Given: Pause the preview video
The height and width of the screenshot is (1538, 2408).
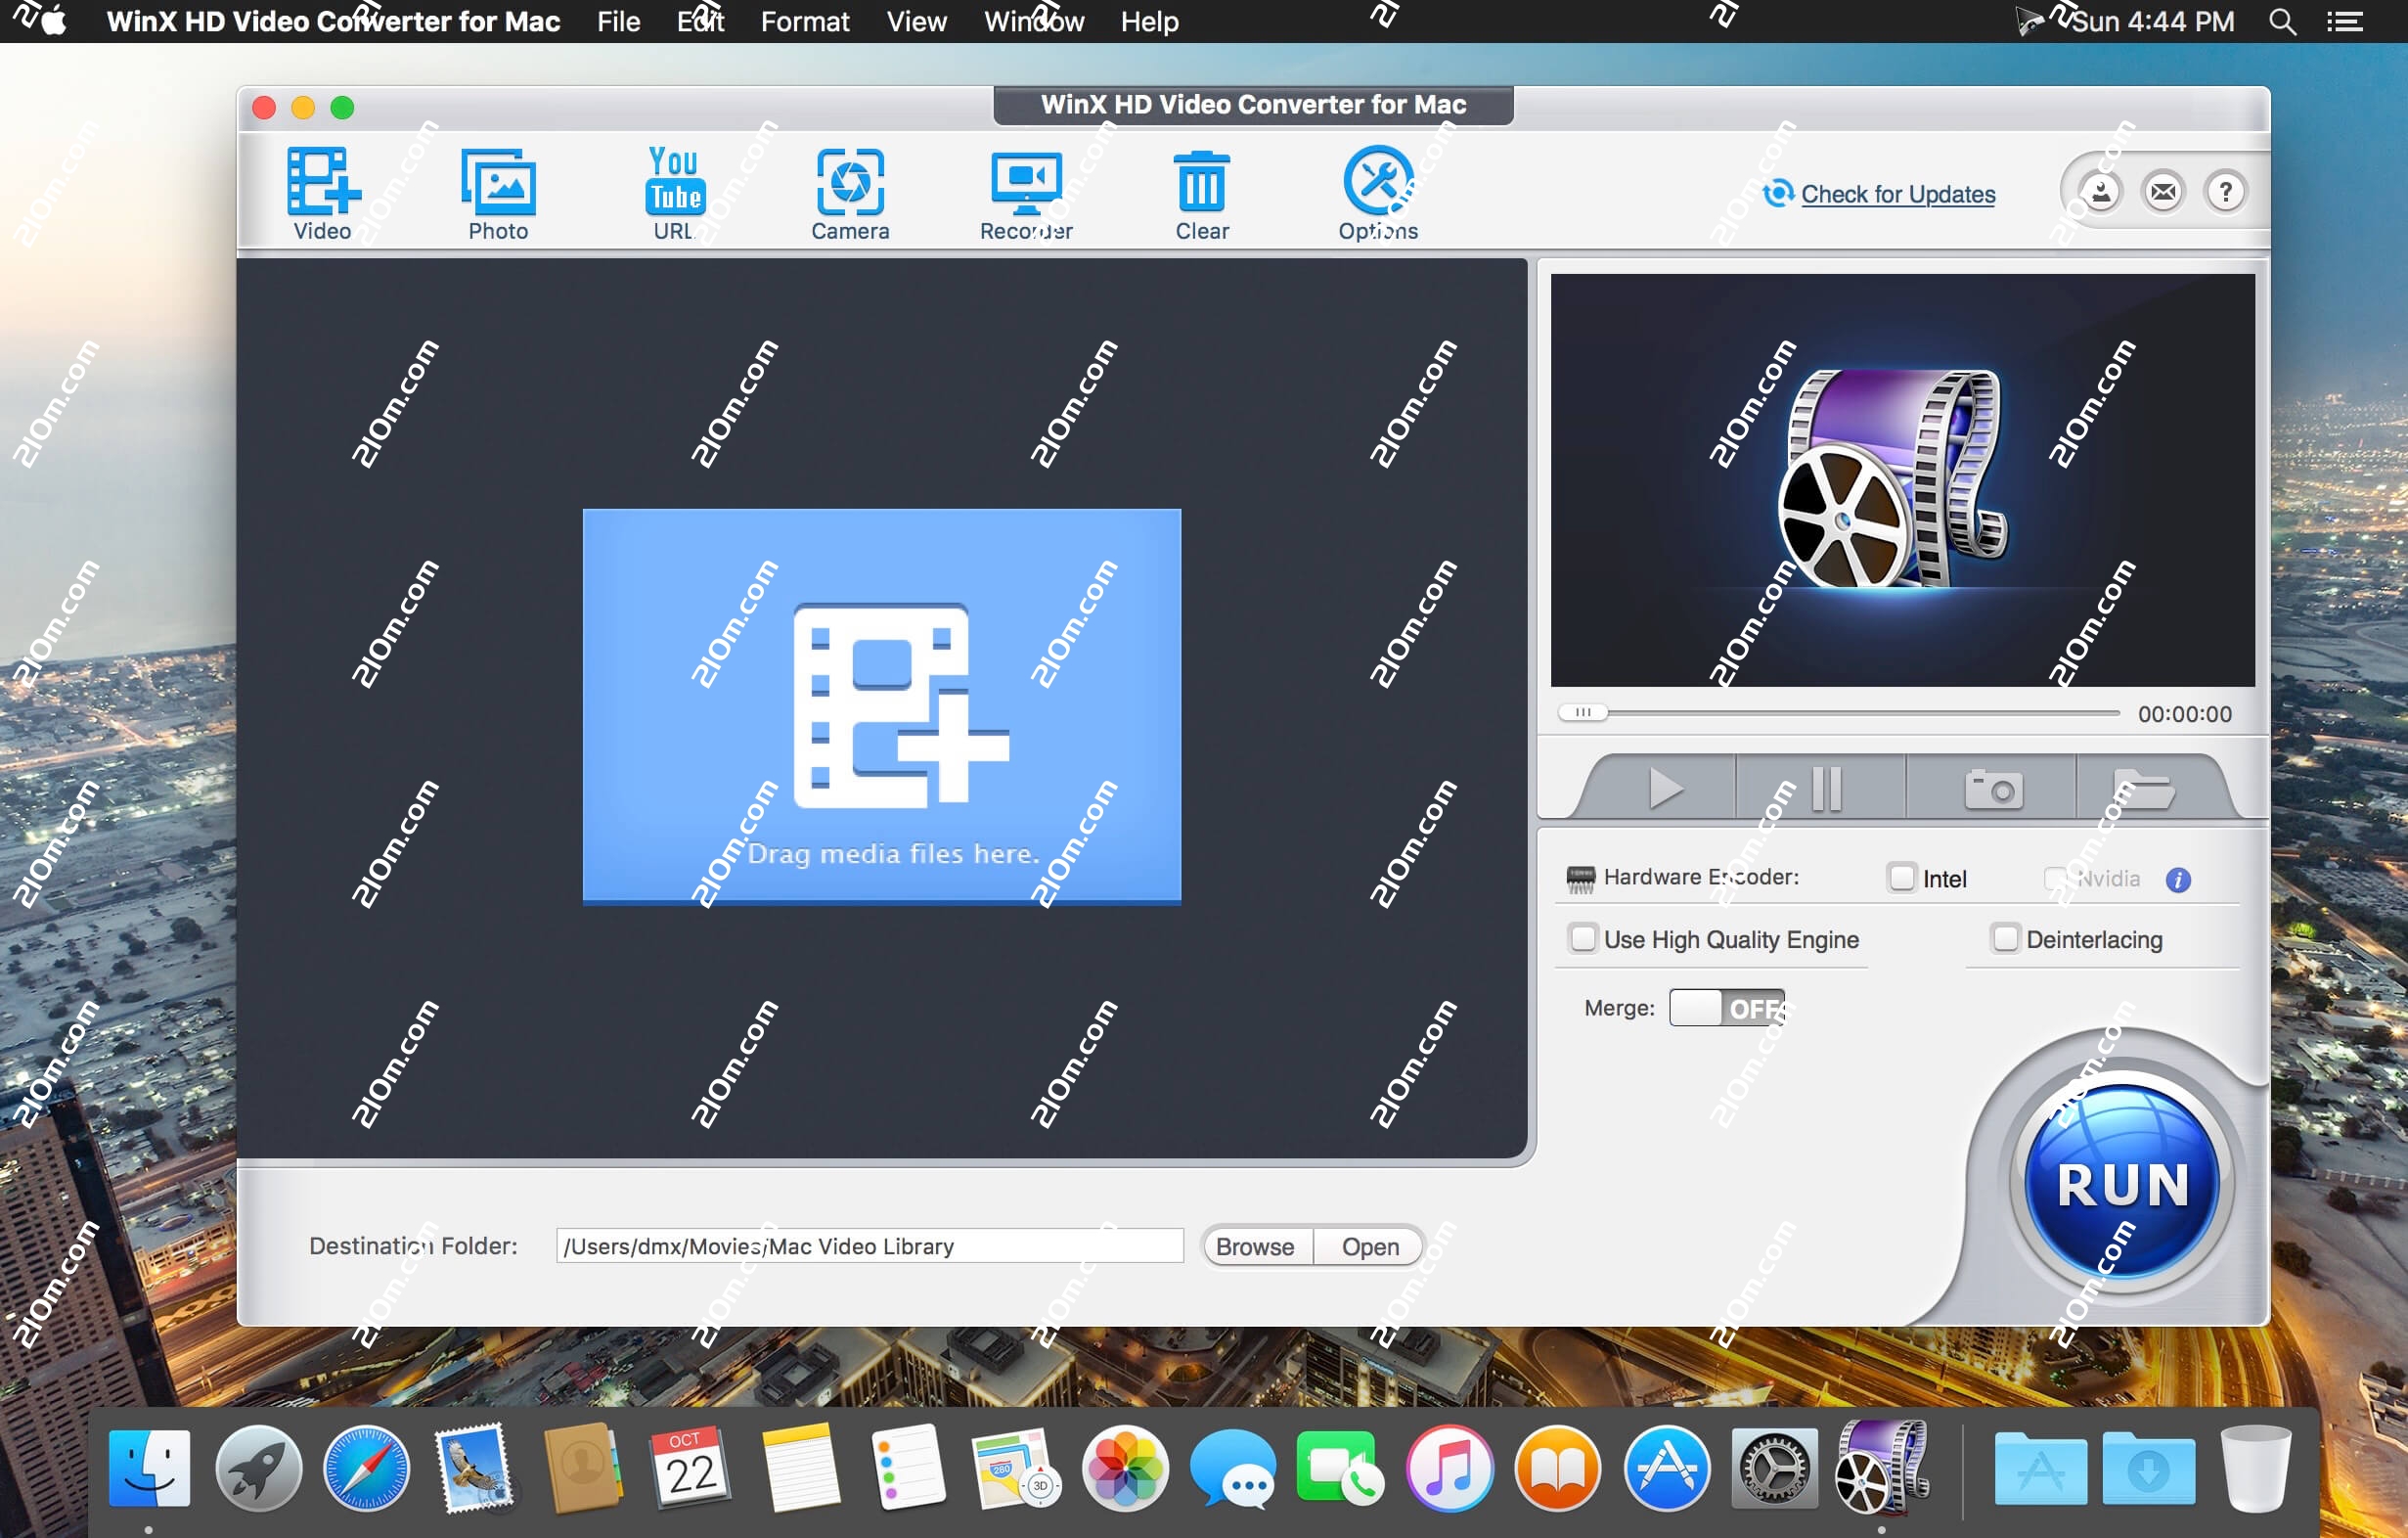Looking at the screenshot, I should click(x=1826, y=788).
